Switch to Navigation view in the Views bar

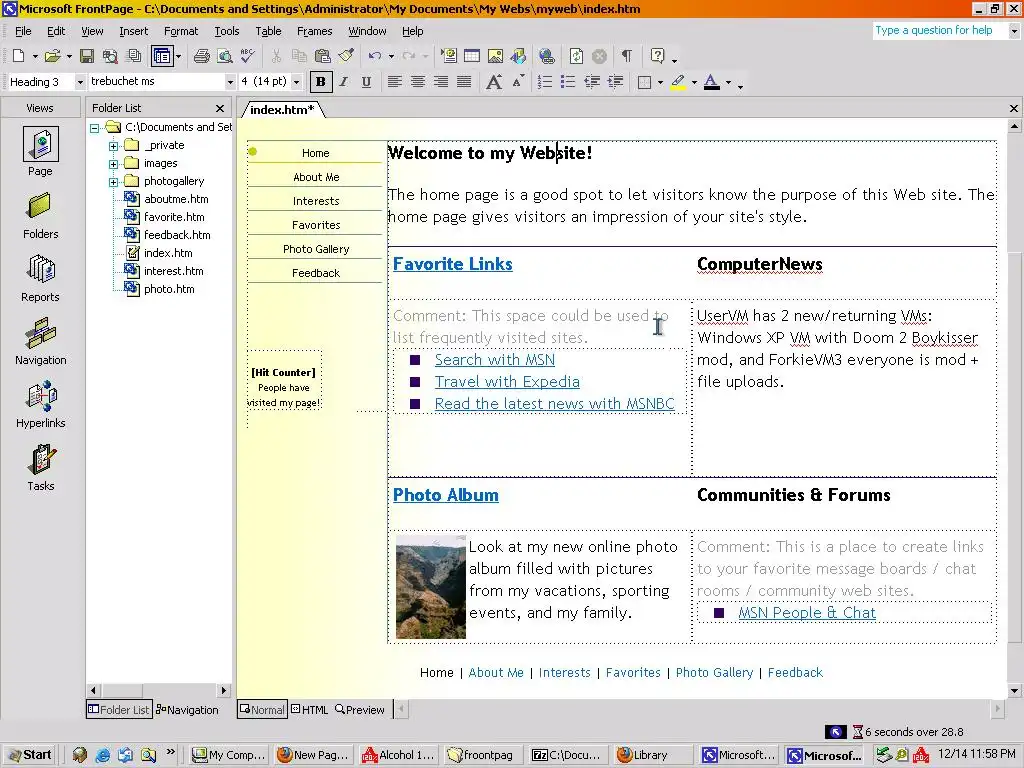pyautogui.click(x=40, y=342)
